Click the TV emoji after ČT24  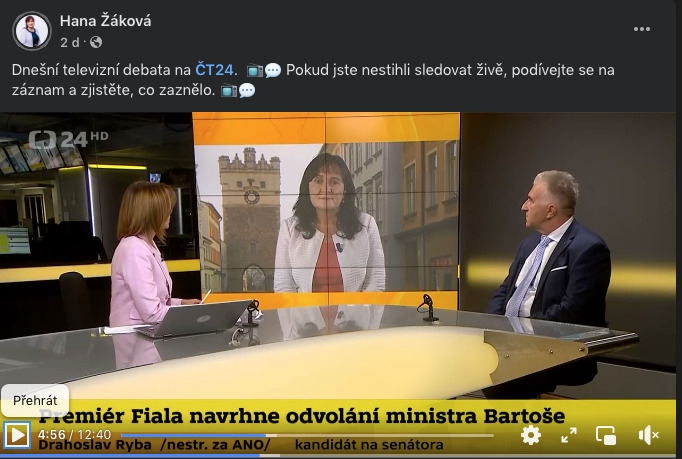coord(254,70)
